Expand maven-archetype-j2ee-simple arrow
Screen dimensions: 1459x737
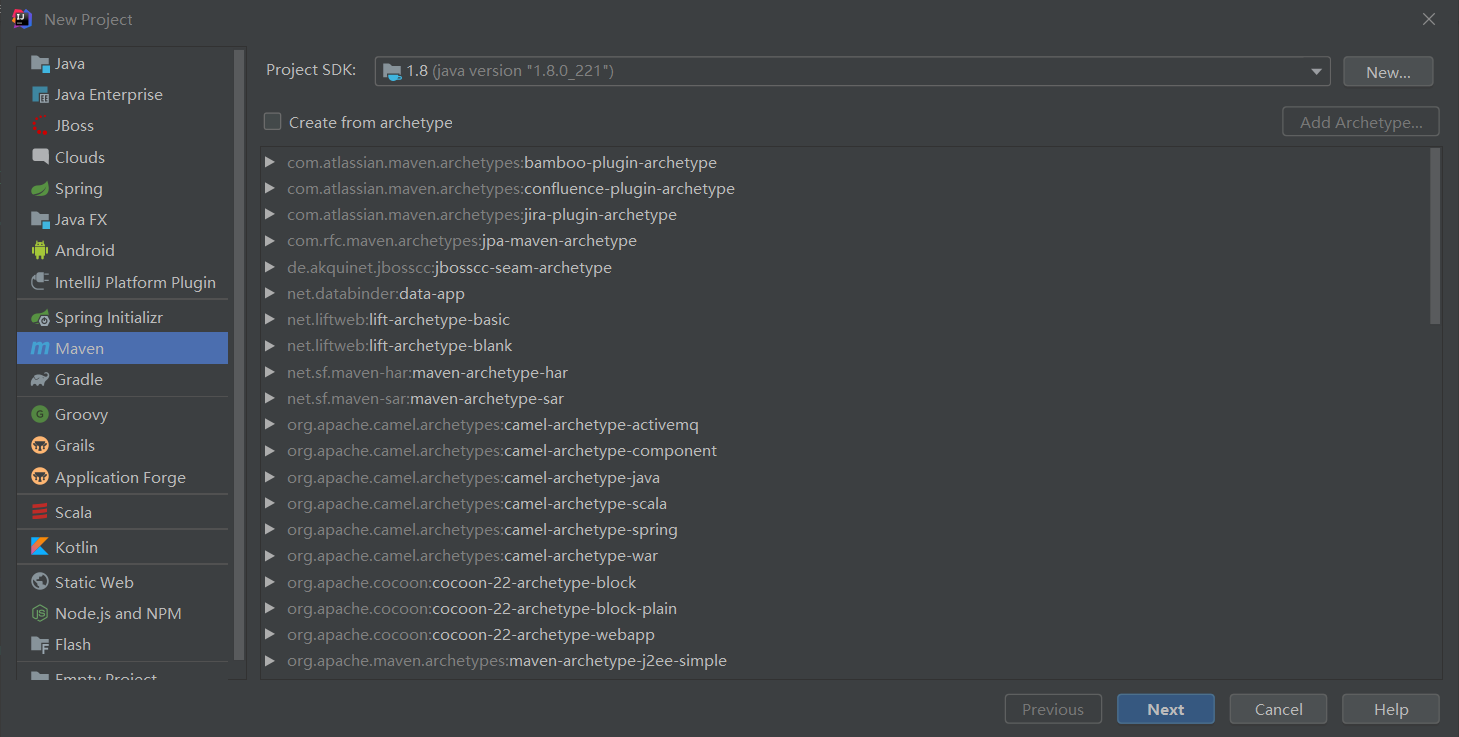(x=270, y=660)
